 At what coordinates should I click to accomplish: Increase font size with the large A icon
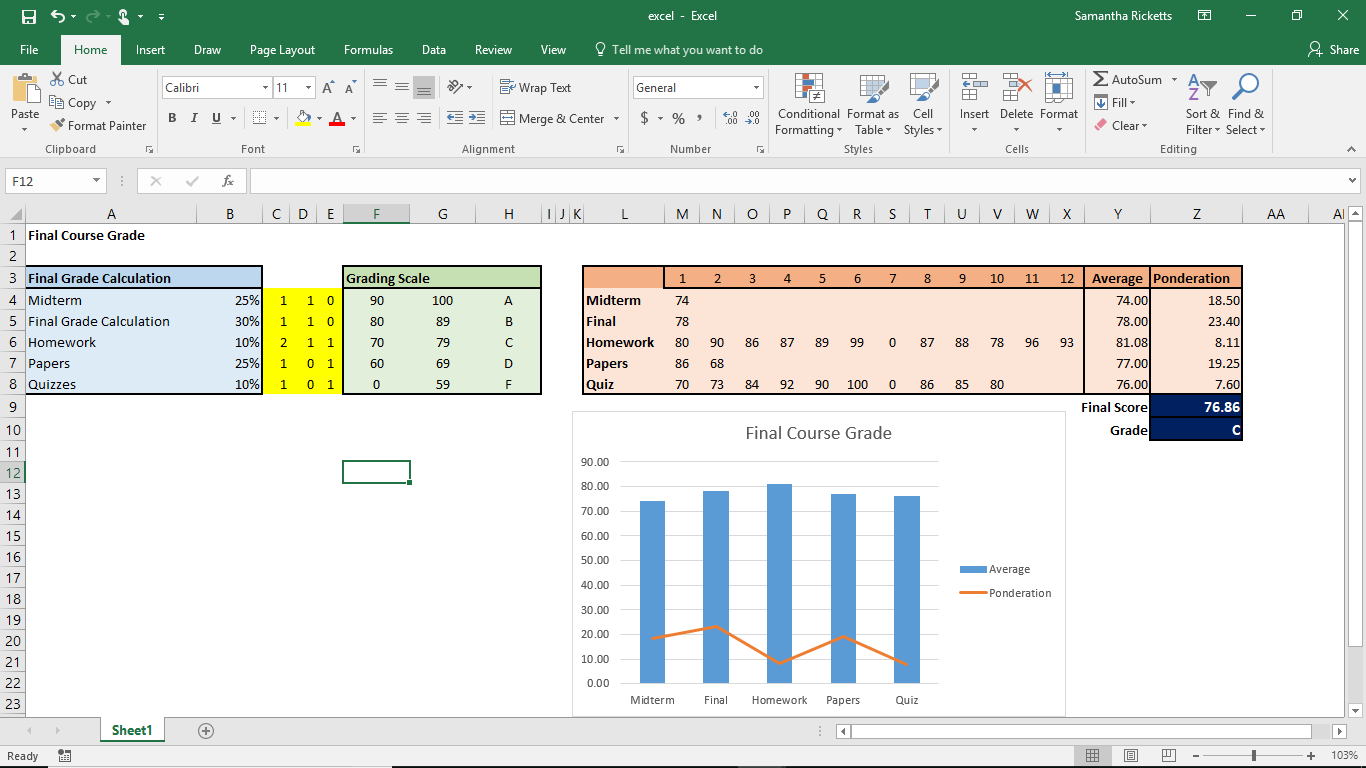coord(328,88)
